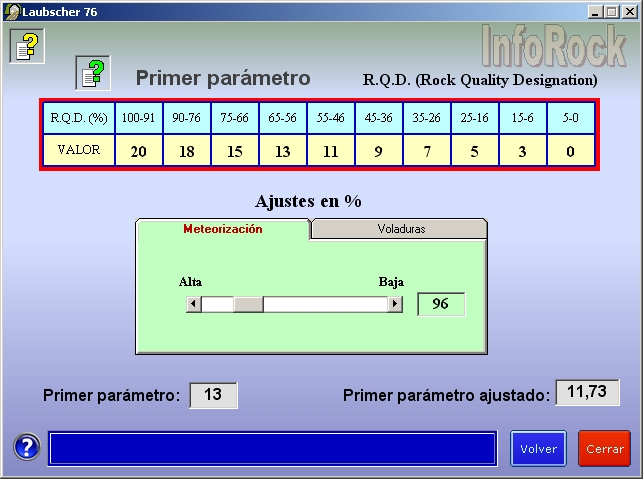Click the Meteorización slider thumb
The height and width of the screenshot is (479, 643).
coord(248,304)
